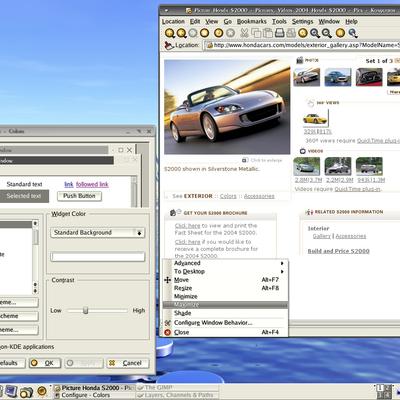
Task: Click the color scheme list scrollbar
Action: (x=35, y=257)
